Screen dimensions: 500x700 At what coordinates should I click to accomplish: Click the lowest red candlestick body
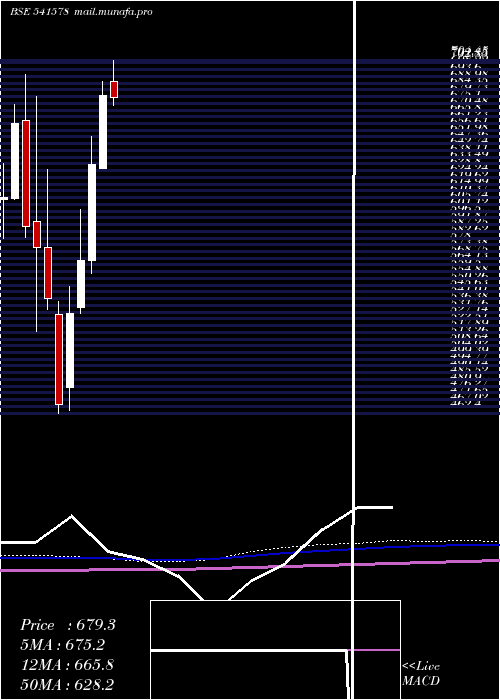[59, 359]
